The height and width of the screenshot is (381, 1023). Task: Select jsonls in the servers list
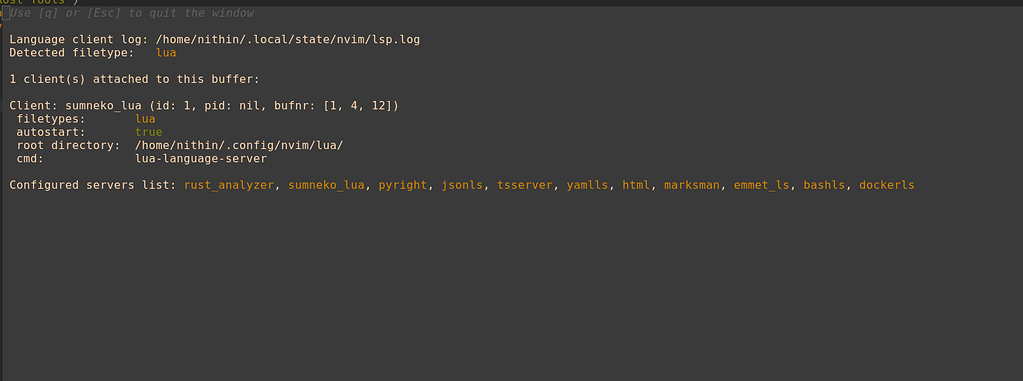click(462, 185)
